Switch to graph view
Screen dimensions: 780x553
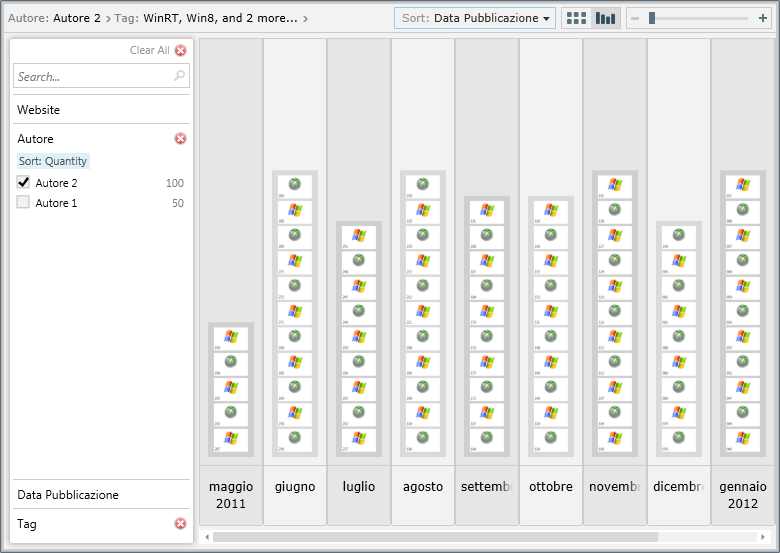[605, 18]
